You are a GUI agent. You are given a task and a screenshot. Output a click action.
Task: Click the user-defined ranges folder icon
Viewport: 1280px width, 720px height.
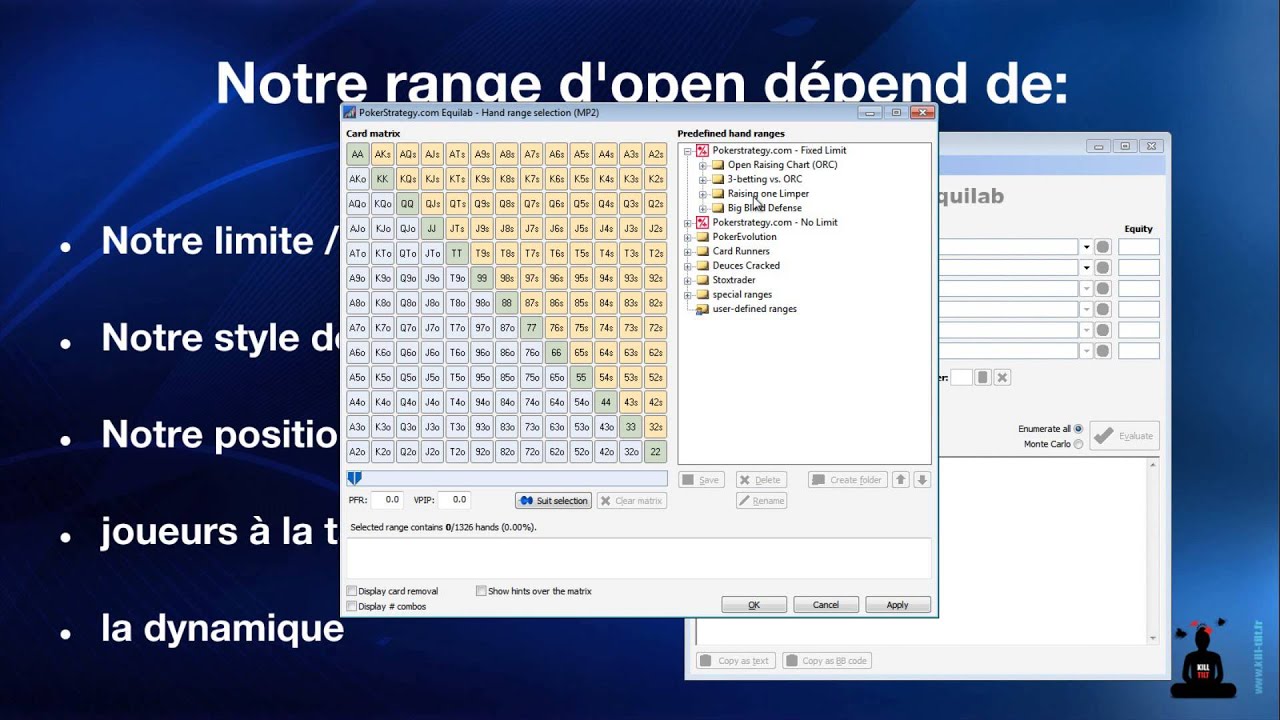click(702, 309)
